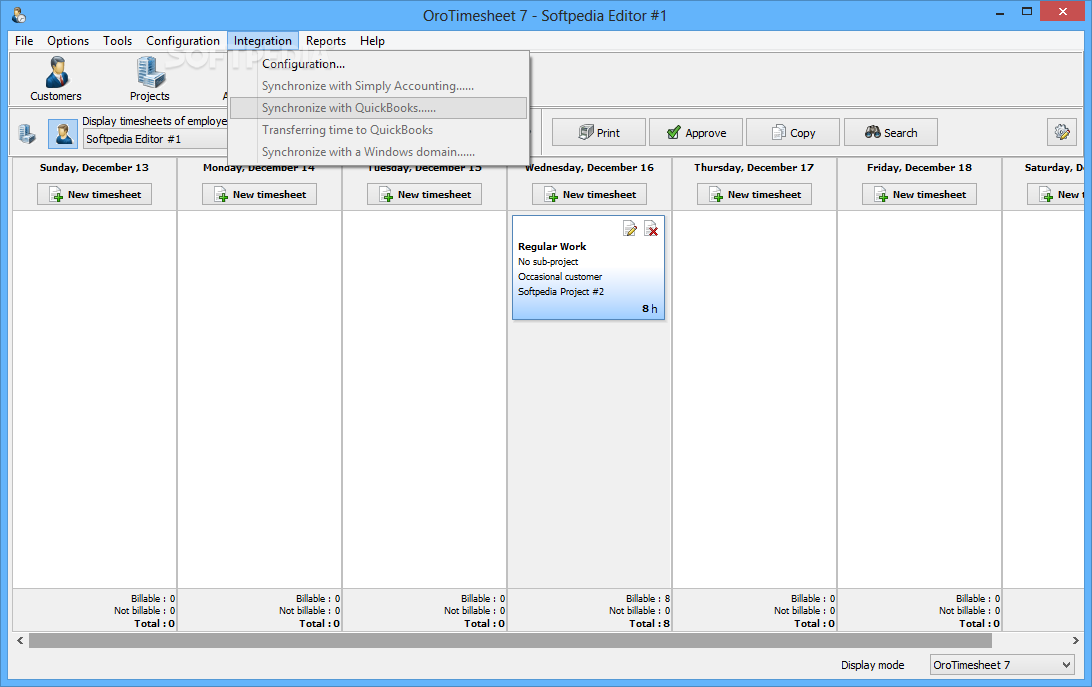Add new timesheet for Wednesday, December 16
The height and width of the screenshot is (687, 1092).
pos(589,194)
